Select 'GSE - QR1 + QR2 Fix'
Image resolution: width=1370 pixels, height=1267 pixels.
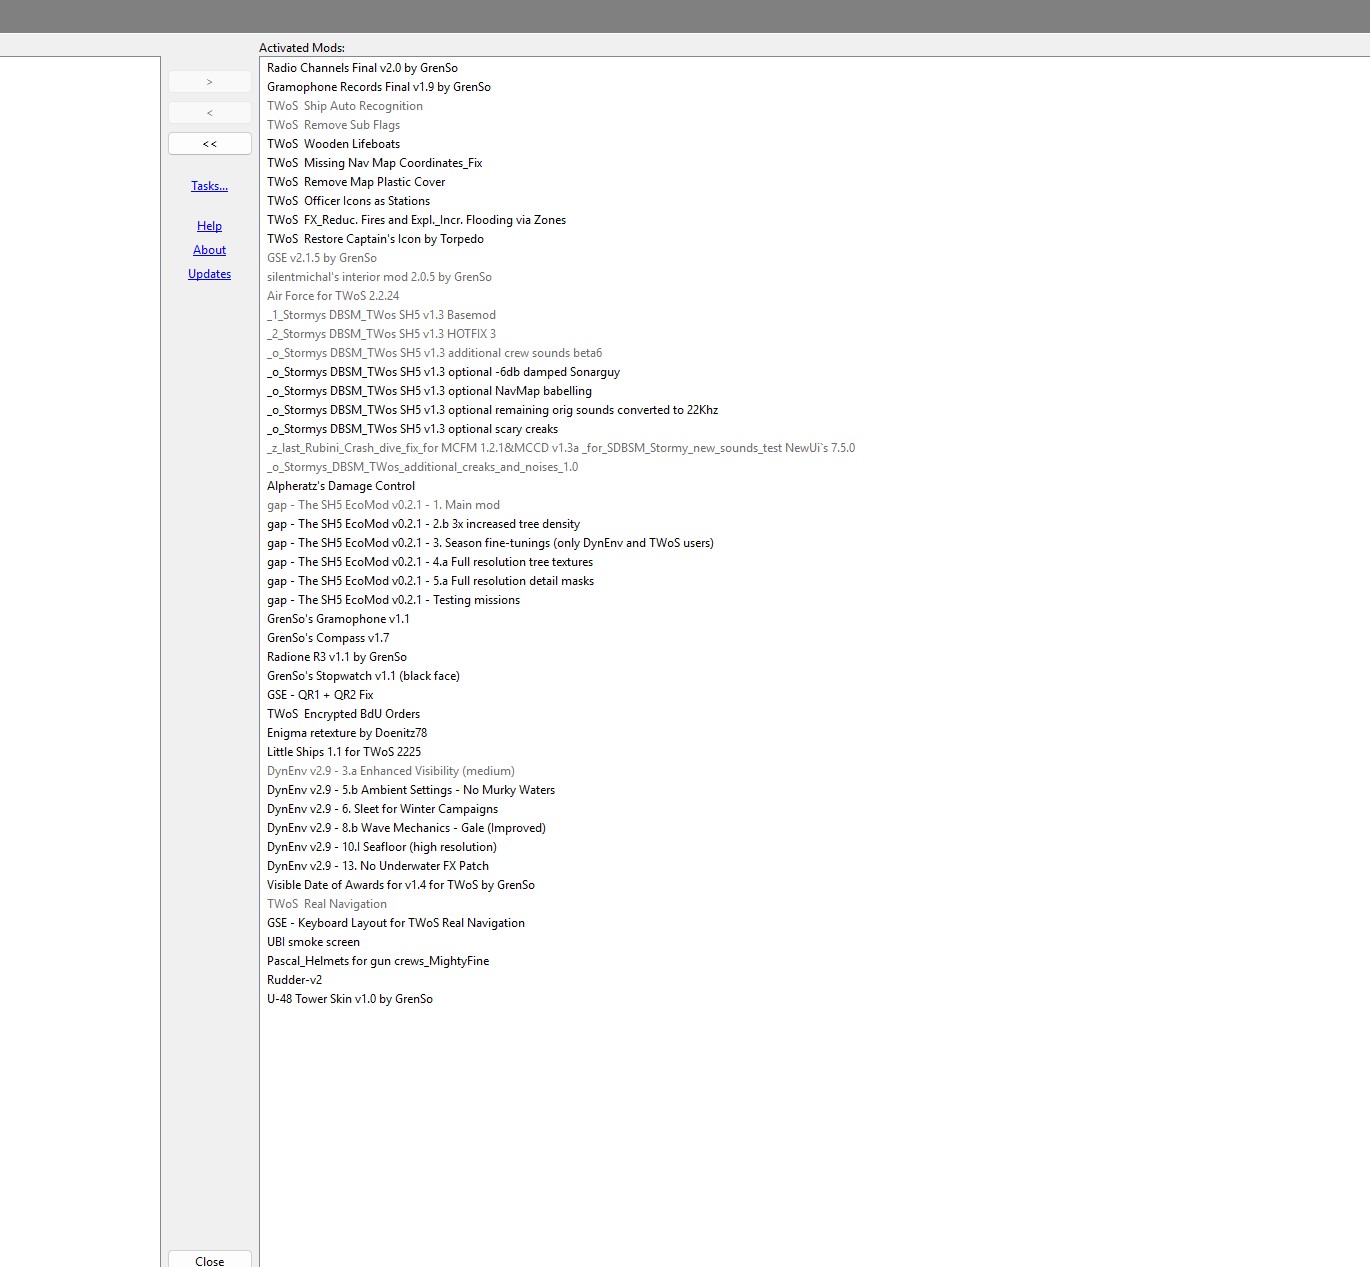pyautogui.click(x=320, y=695)
